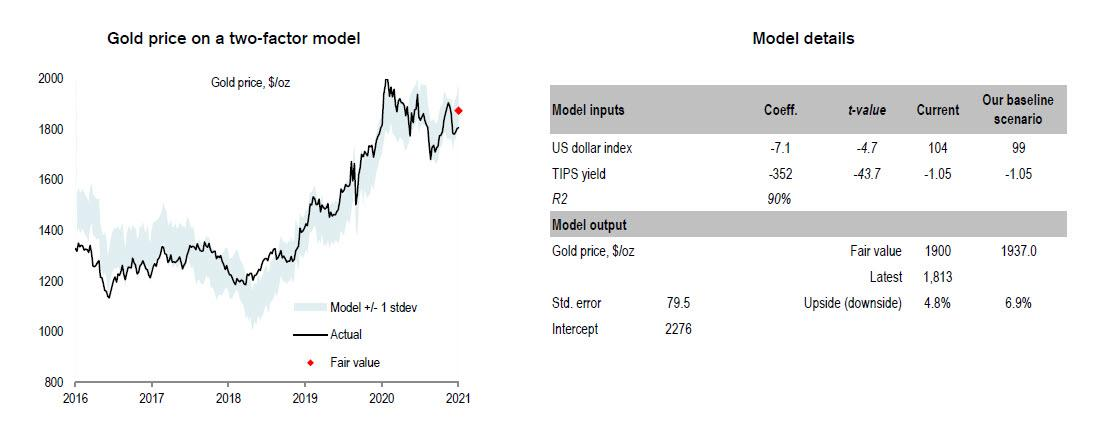Screen dimensions: 1094x430
Task: Click the 'Model output' section header
Action: coord(589,225)
